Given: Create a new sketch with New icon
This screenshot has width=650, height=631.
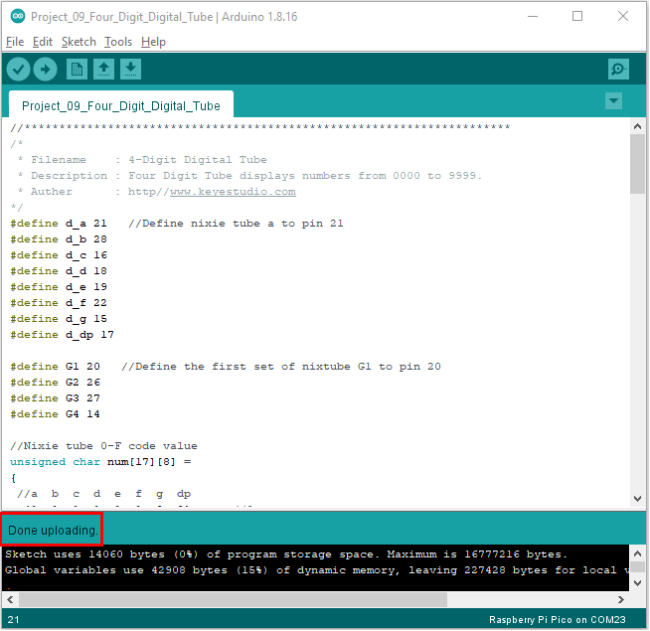Looking at the screenshot, I should click(x=77, y=69).
